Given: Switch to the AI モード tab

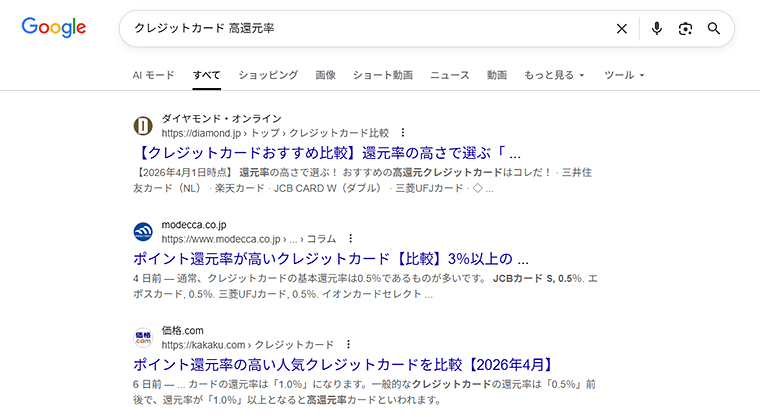Looking at the screenshot, I should pyautogui.click(x=153, y=75).
